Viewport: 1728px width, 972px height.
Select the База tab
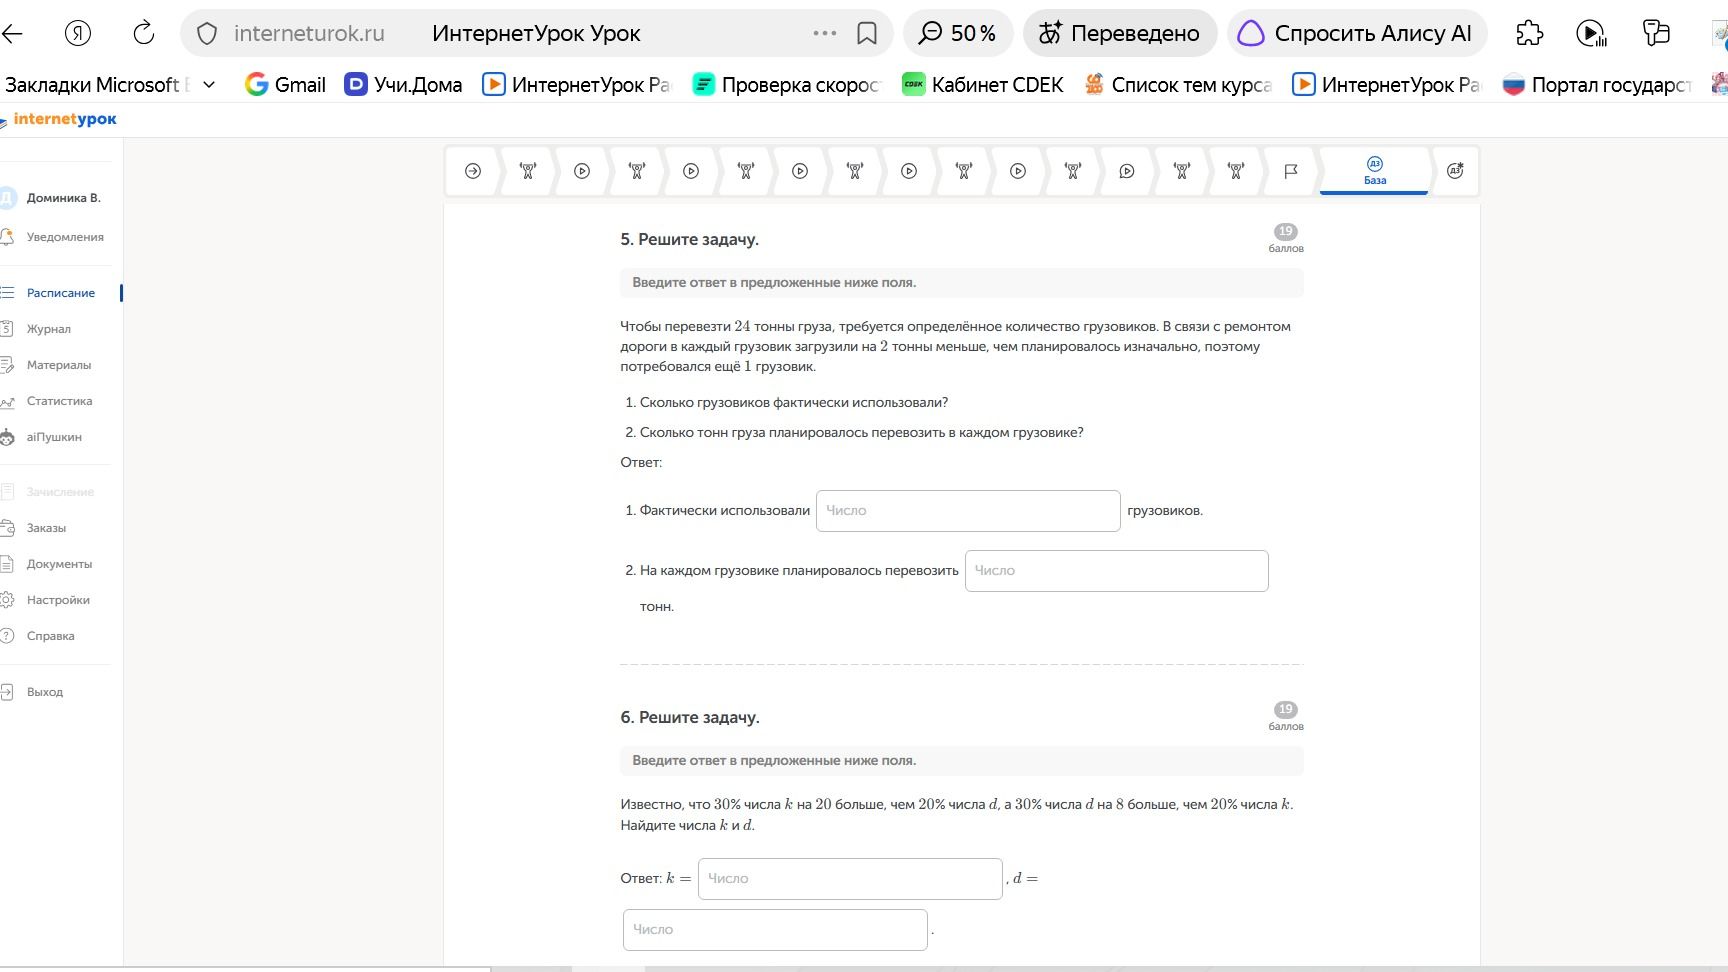pyautogui.click(x=1375, y=171)
